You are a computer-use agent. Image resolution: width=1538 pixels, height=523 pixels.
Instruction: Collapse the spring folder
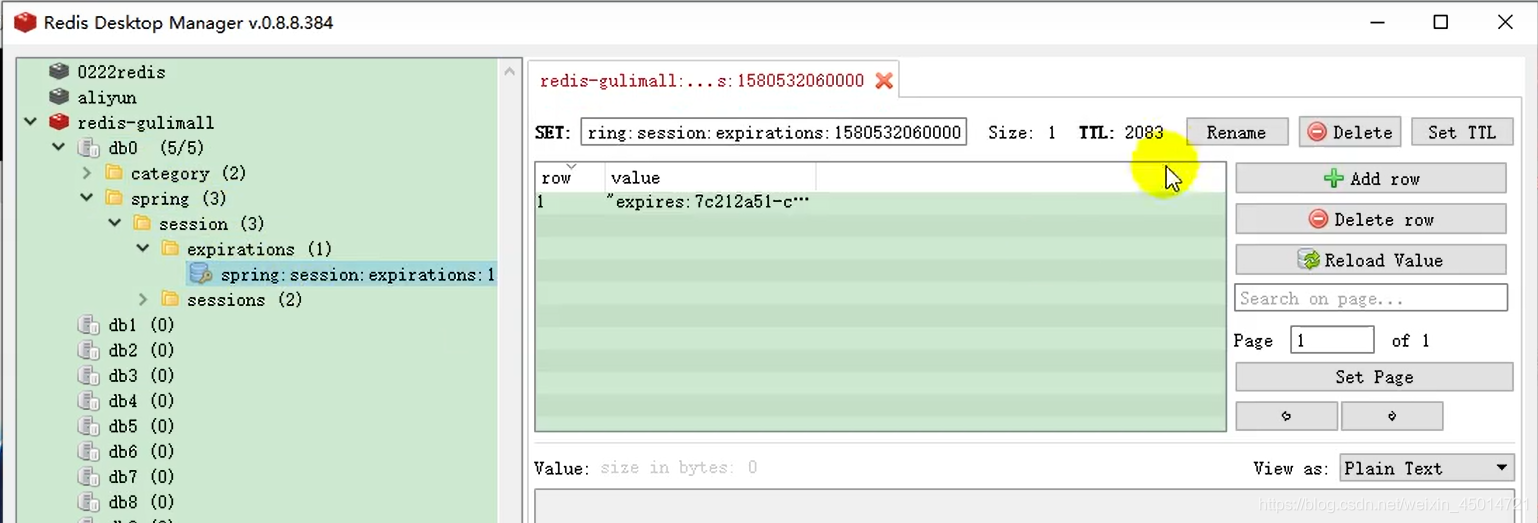point(87,198)
